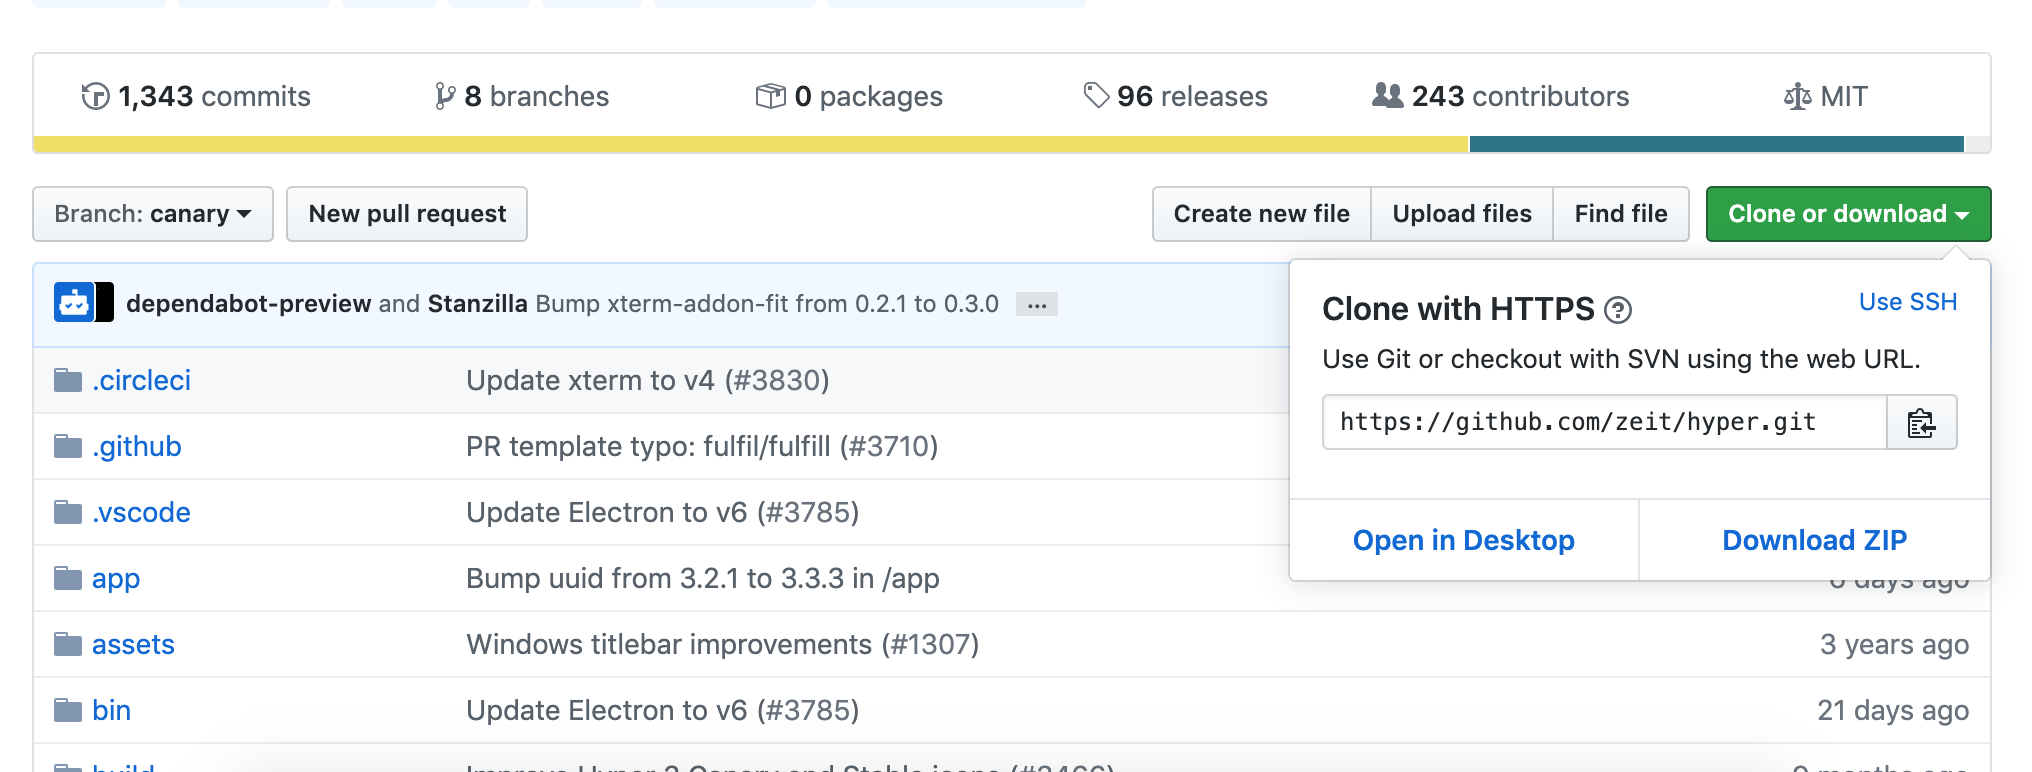This screenshot has height=772, width=2032.
Task: Click Find file button
Action: pyautogui.click(x=1621, y=214)
